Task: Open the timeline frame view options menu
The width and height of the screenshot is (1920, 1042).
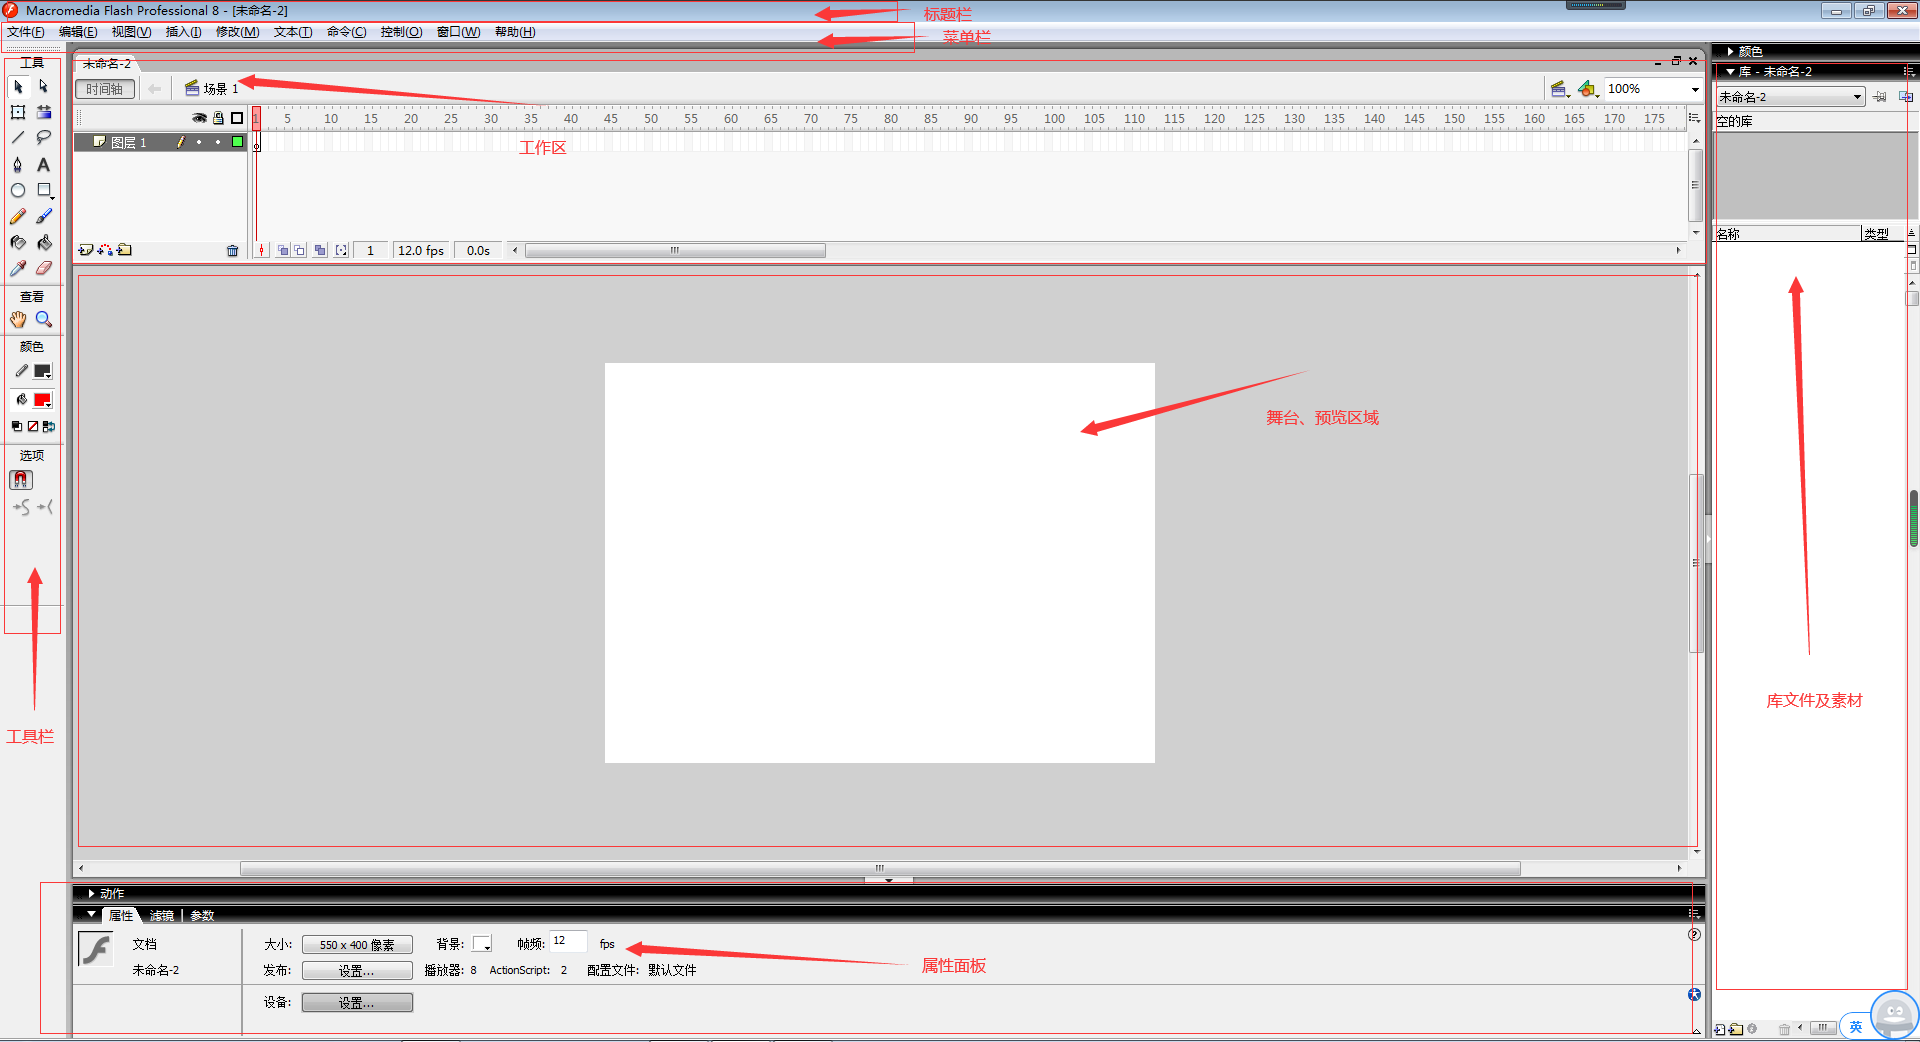Action: click(1694, 118)
